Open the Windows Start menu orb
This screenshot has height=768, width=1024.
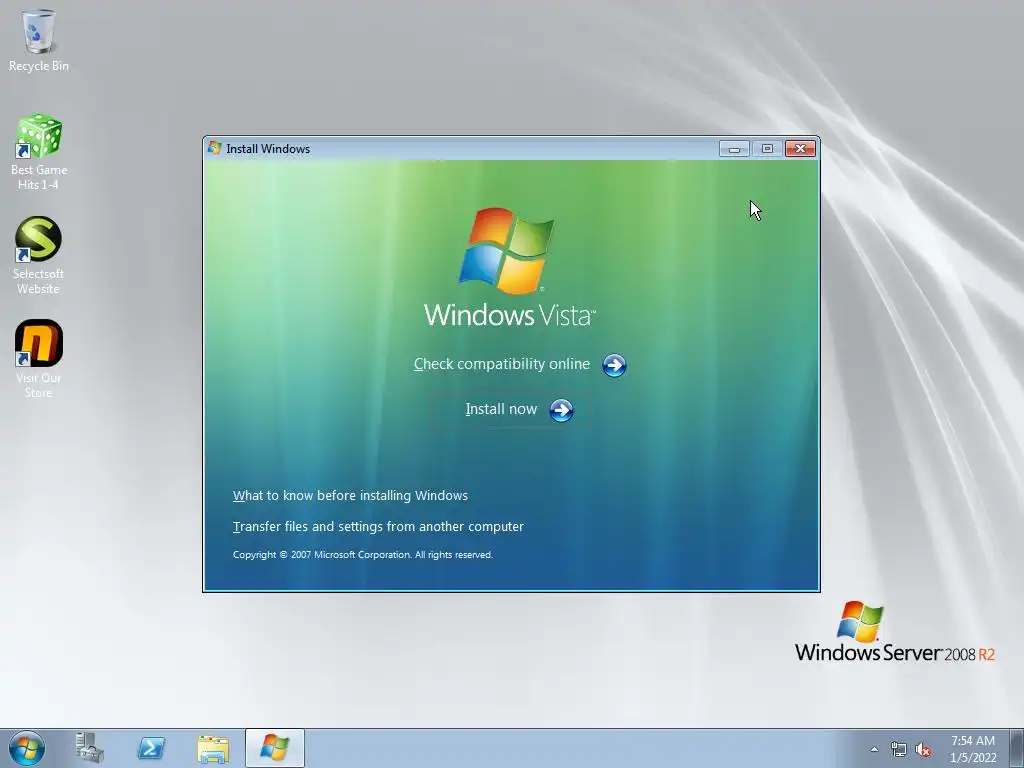[27, 748]
